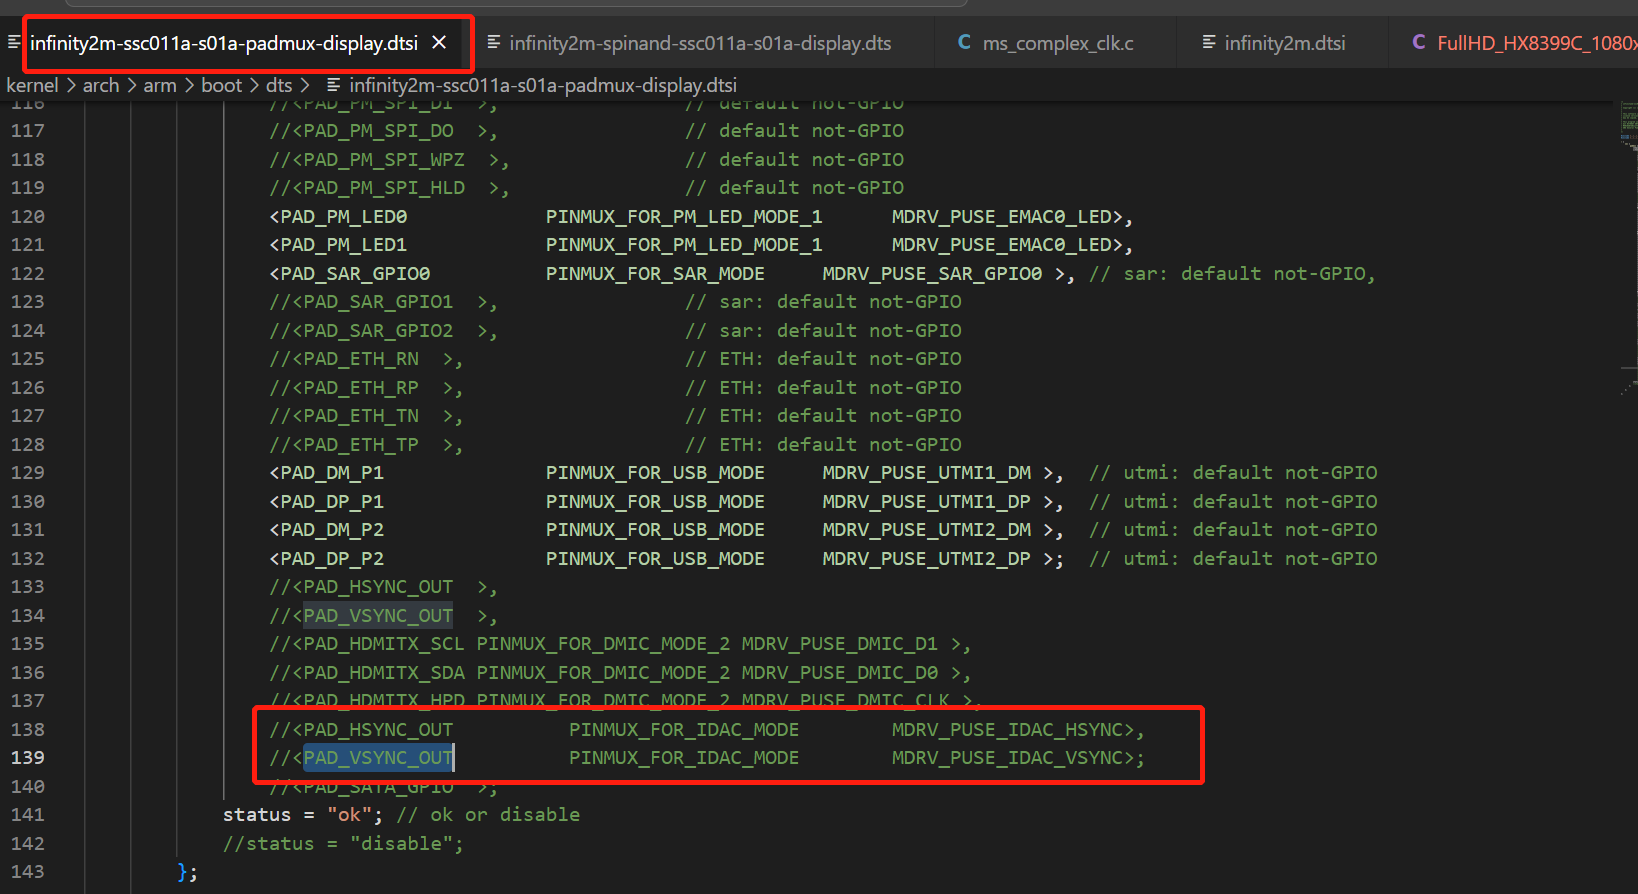Click PAD_PM_LED1 on line 121
Image resolution: width=1638 pixels, height=894 pixels.
click(344, 244)
